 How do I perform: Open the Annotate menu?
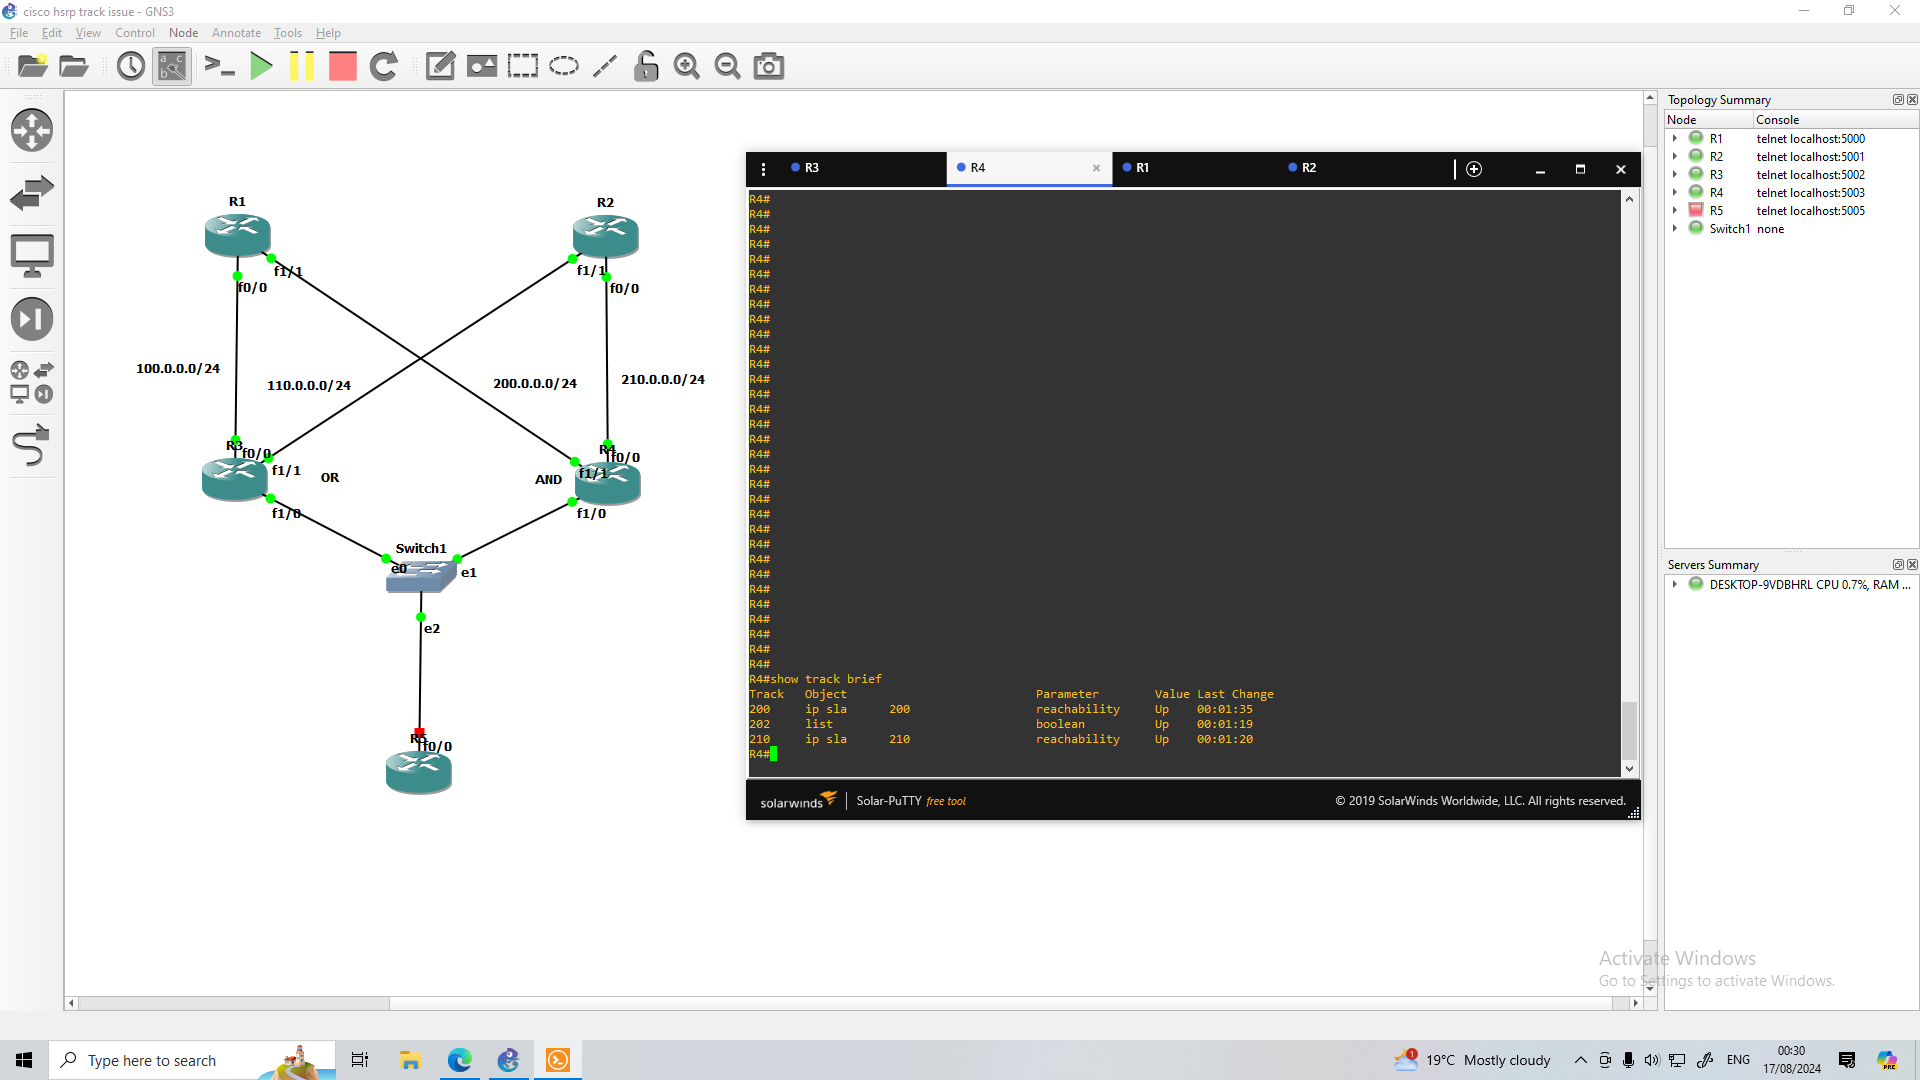236,33
